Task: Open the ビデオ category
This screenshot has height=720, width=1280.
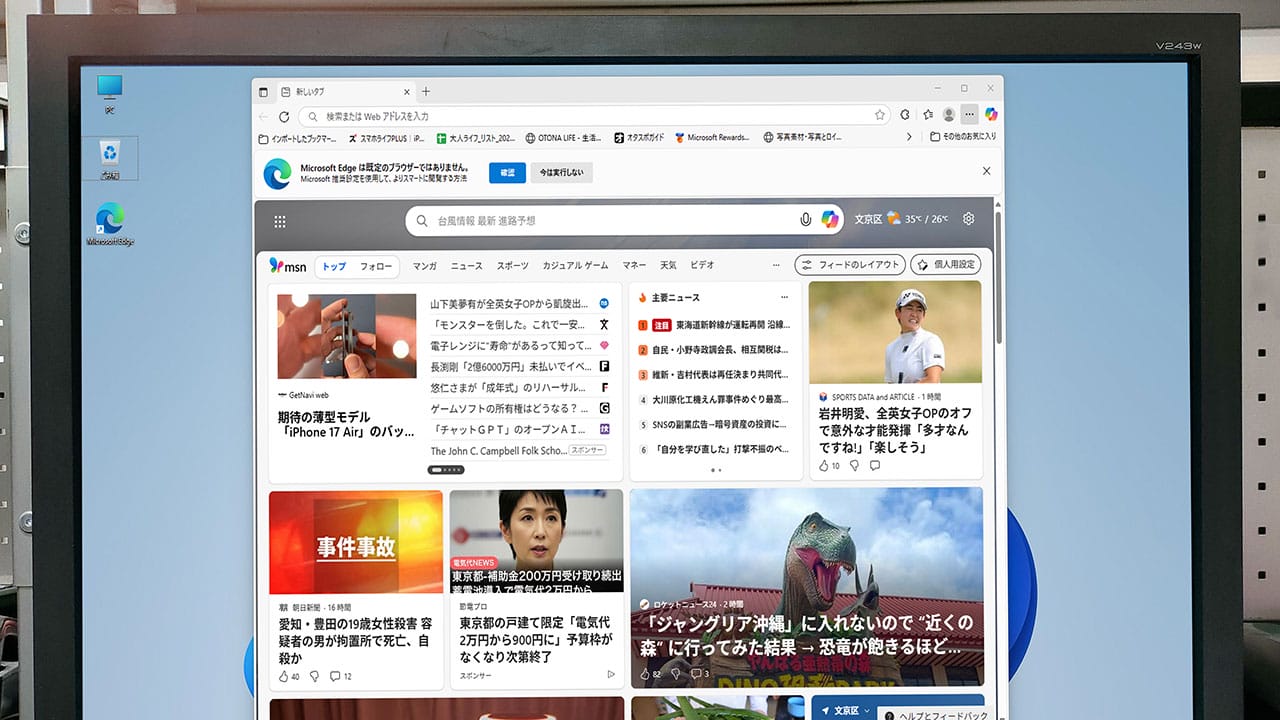Action: pyautogui.click(x=702, y=266)
